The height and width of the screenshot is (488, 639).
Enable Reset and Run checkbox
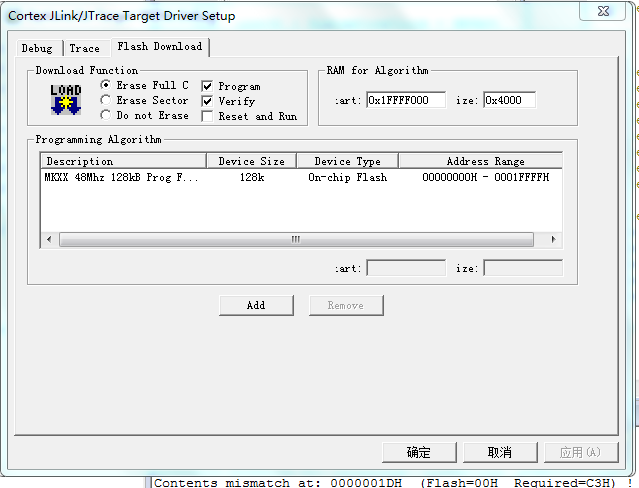click(207, 116)
